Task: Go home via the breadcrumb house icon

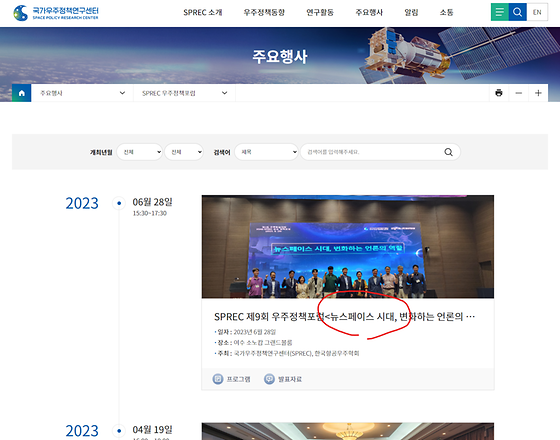Action: coord(21,93)
